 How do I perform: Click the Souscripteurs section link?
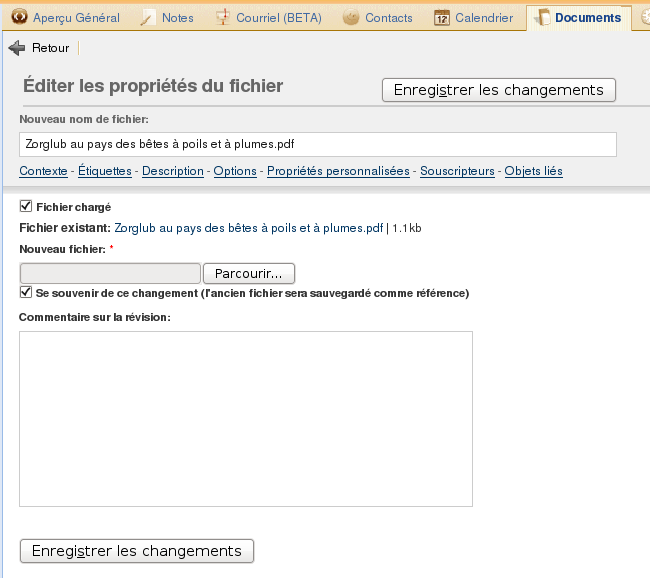tap(457, 171)
